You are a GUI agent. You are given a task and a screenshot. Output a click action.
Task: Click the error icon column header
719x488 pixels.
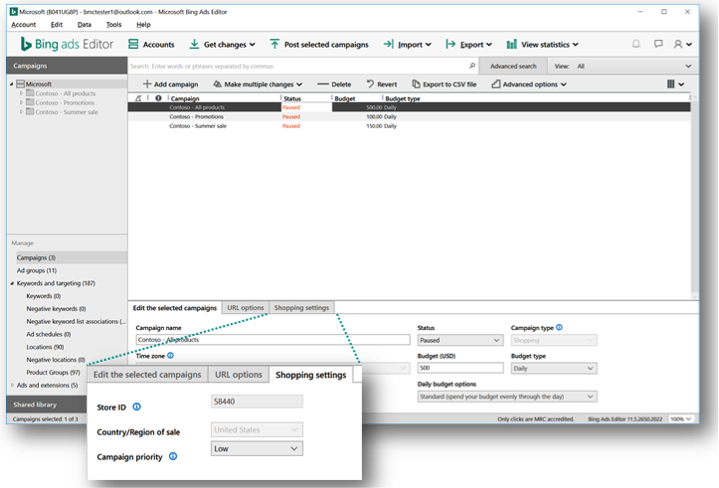pos(158,98)
